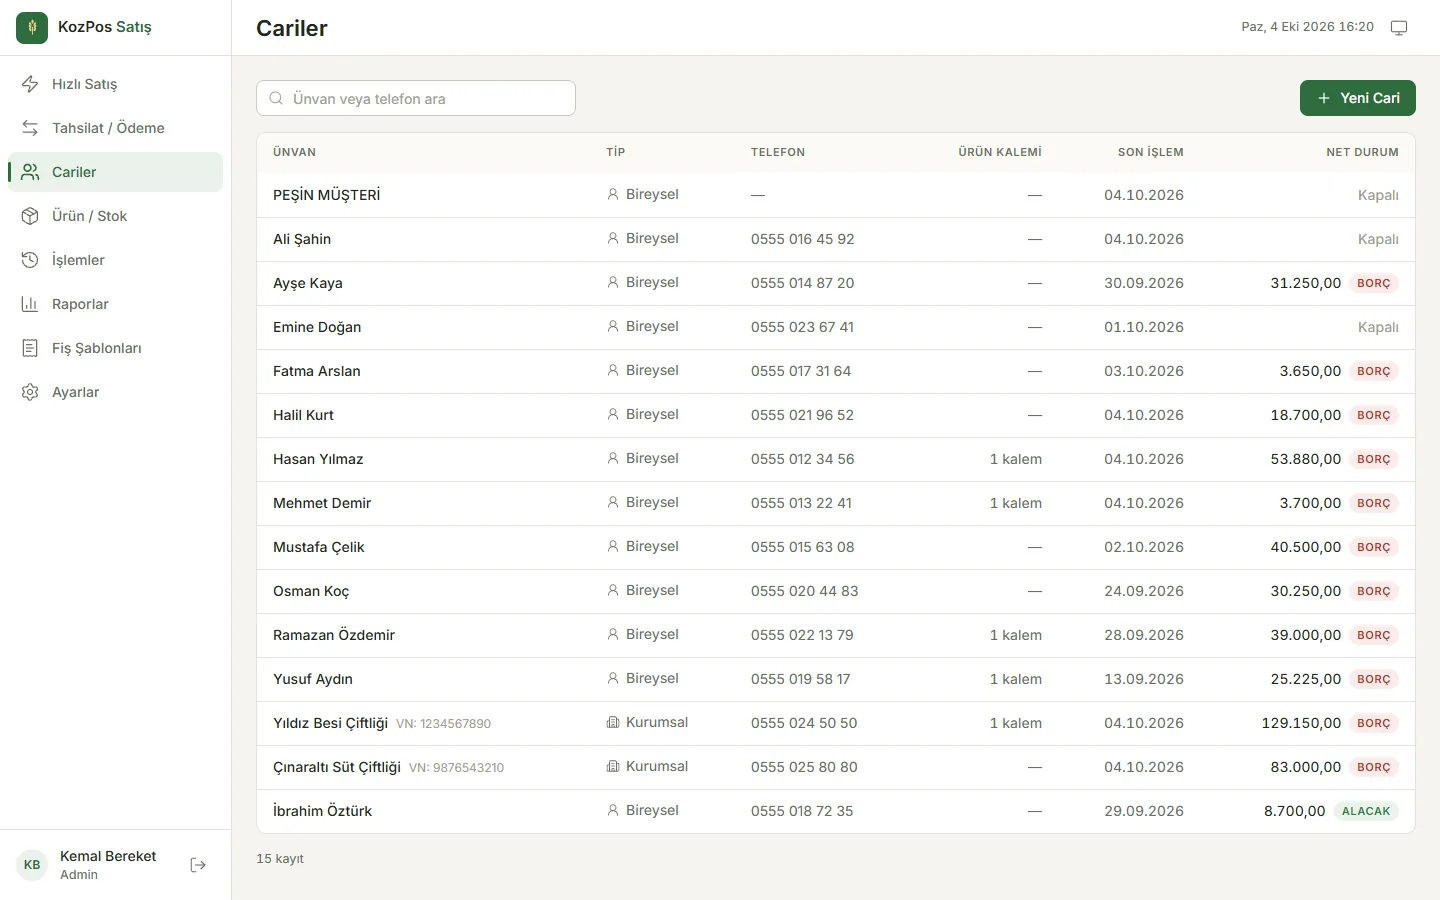The image size is (1440, 900).
Task: Click the Ürün / Stok box icon
Action: tap(30, 216)
